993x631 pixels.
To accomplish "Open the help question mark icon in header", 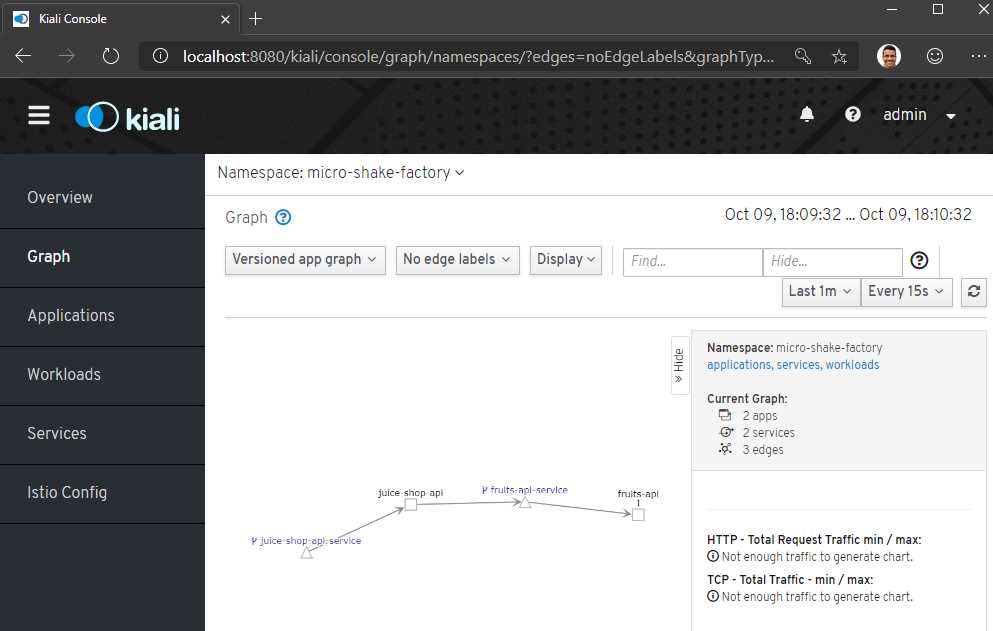I will pos(852,114).
